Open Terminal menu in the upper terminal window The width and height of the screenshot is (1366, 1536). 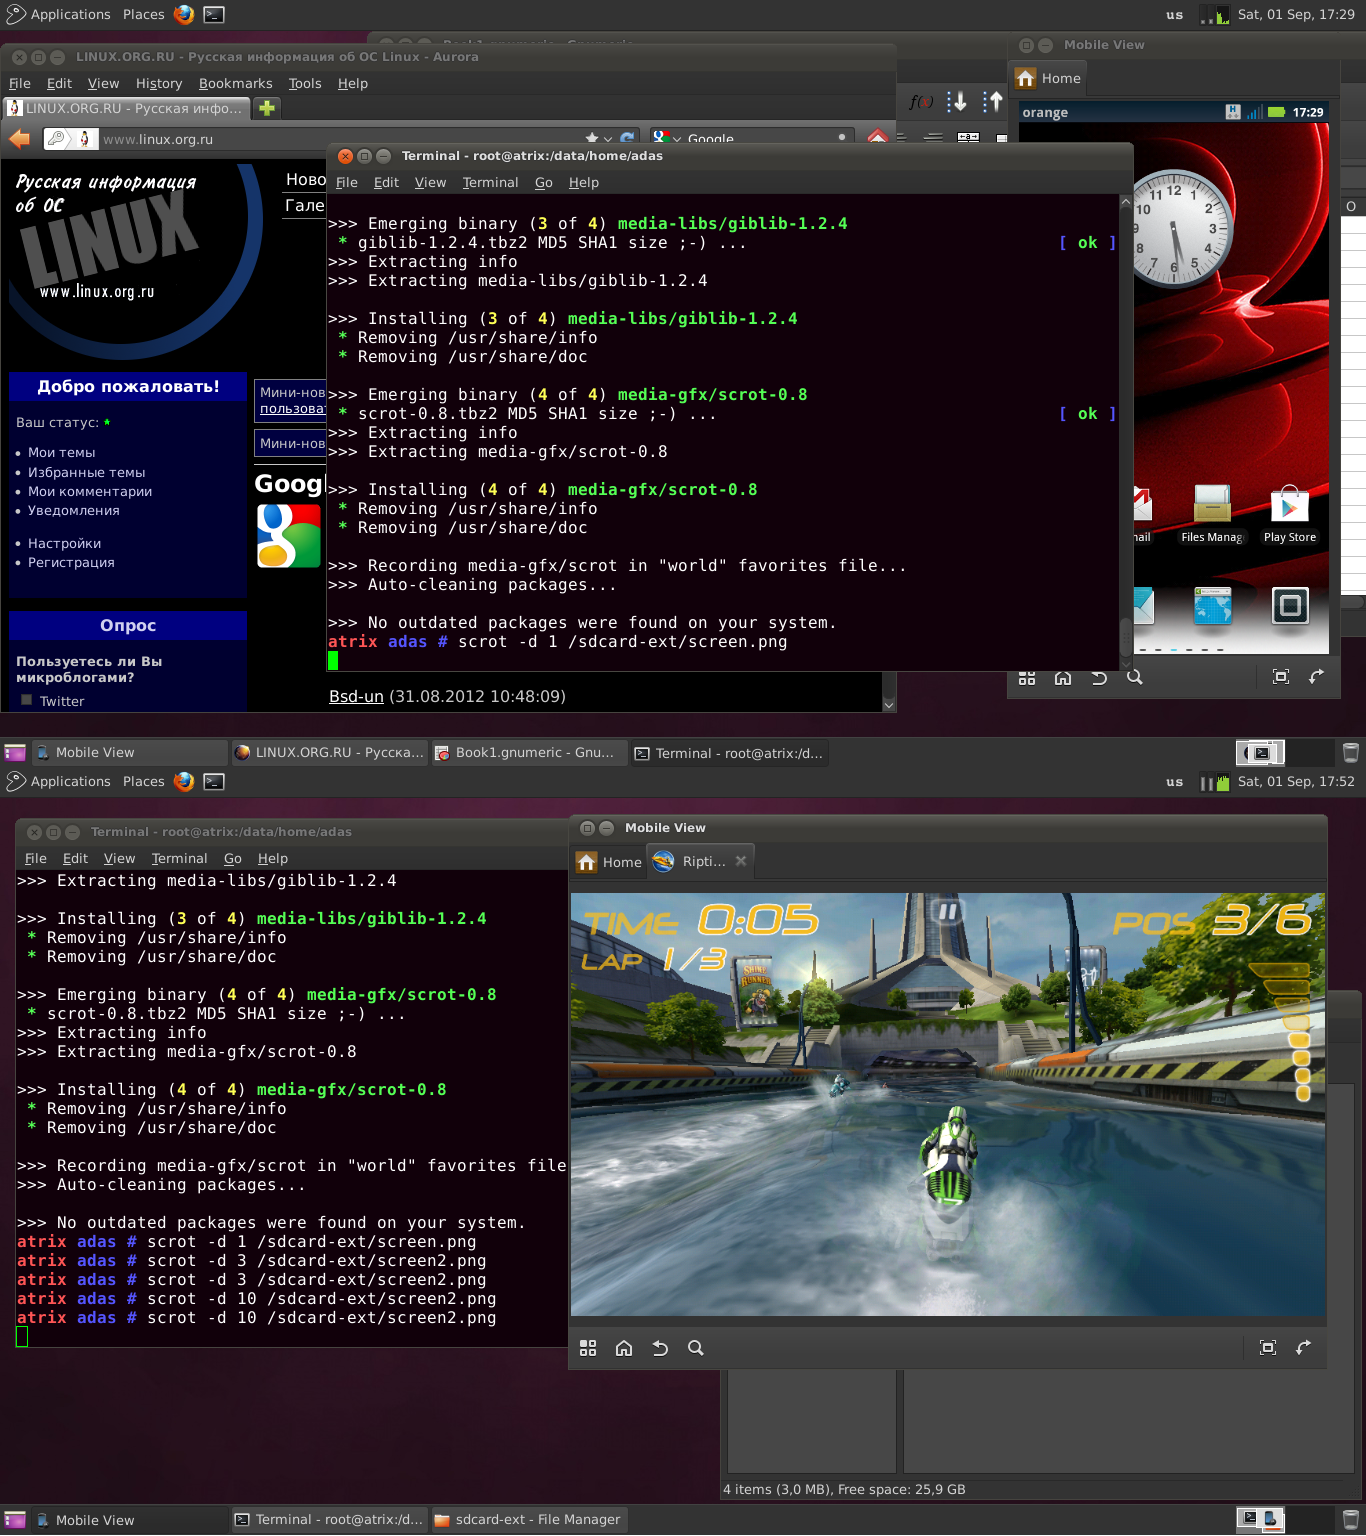click(x=490, y=182)
